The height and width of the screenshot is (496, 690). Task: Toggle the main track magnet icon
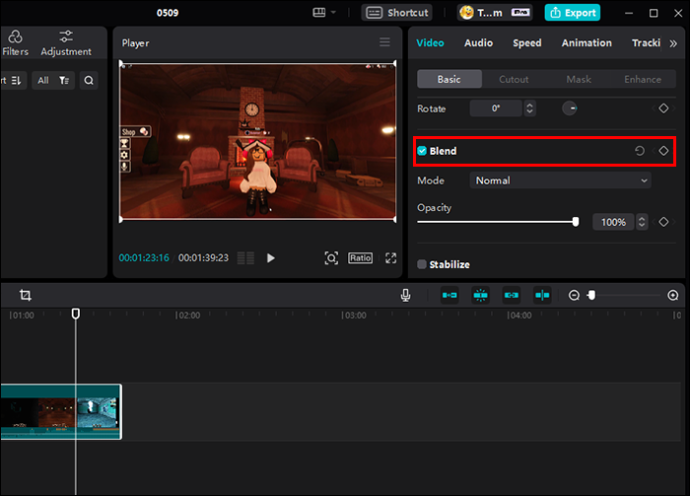pyautogui.click(x=449, y=295)
